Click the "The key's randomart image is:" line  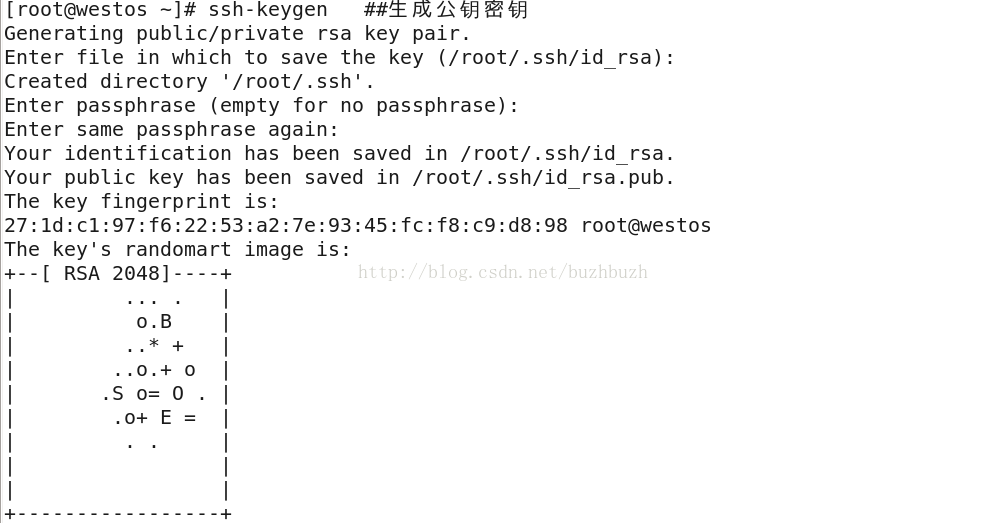[178, 249]
